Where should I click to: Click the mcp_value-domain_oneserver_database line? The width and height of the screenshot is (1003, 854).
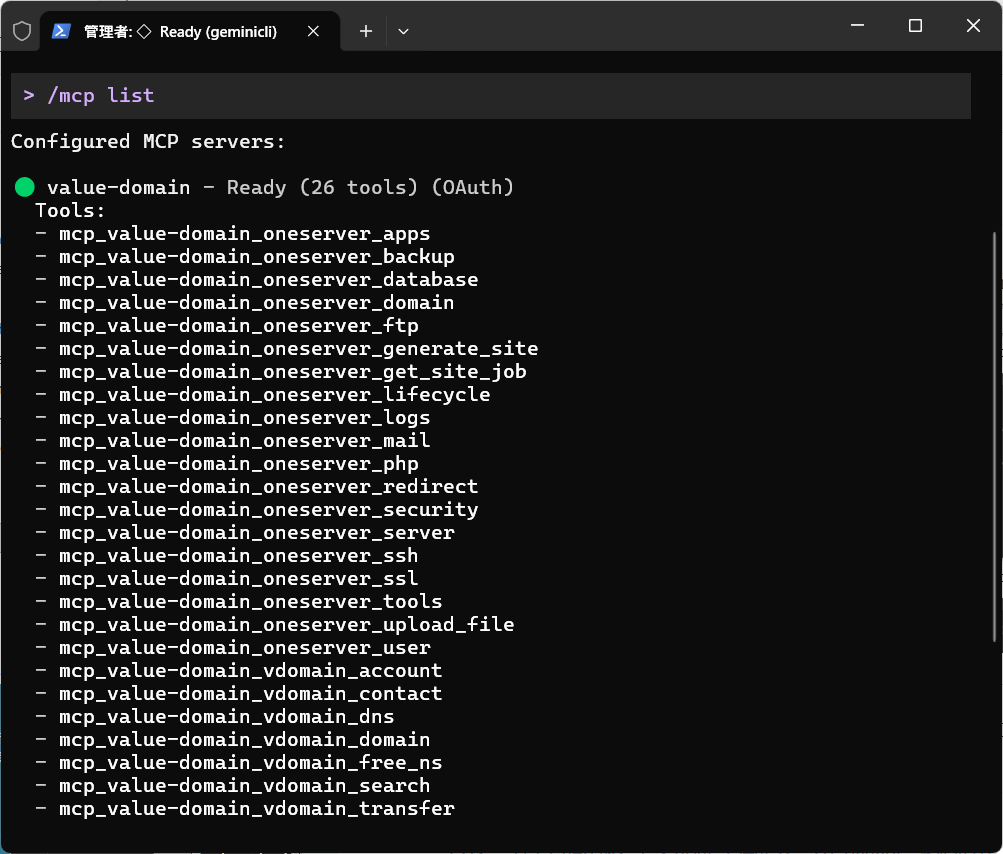pos(269,280)
